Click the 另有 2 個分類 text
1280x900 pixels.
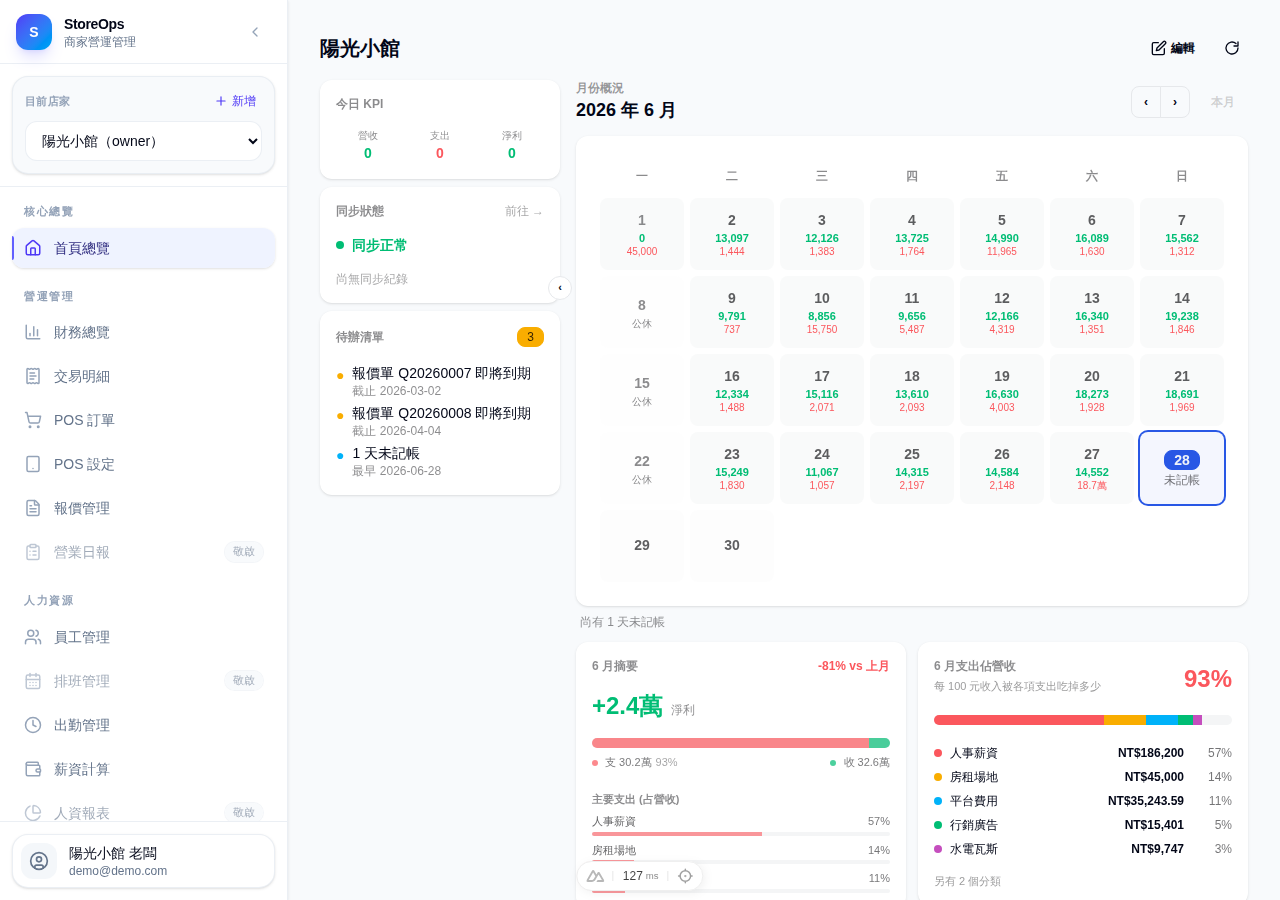coord(967,881)
